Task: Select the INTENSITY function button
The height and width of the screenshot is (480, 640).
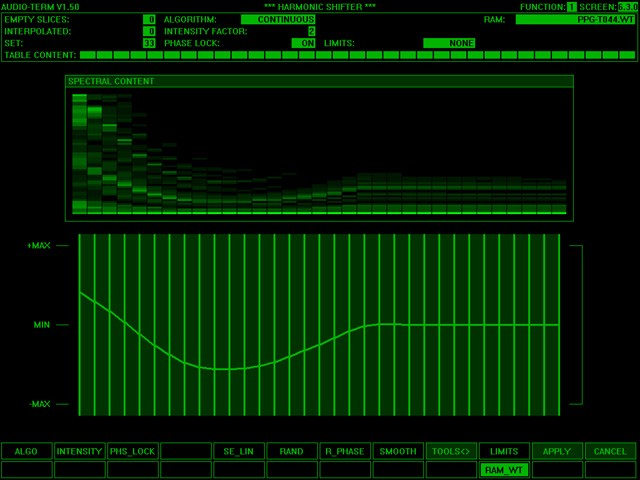Action: [x=80, y=451]
